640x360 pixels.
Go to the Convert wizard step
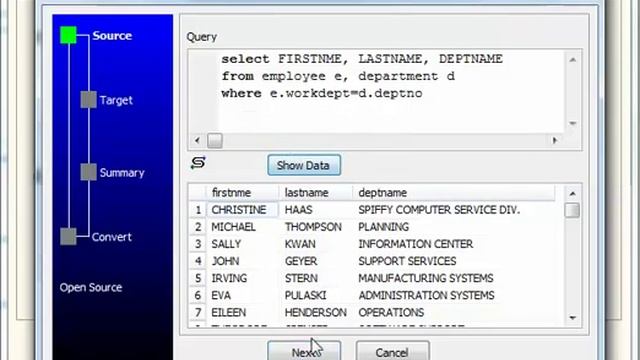(x=111, y=237)
